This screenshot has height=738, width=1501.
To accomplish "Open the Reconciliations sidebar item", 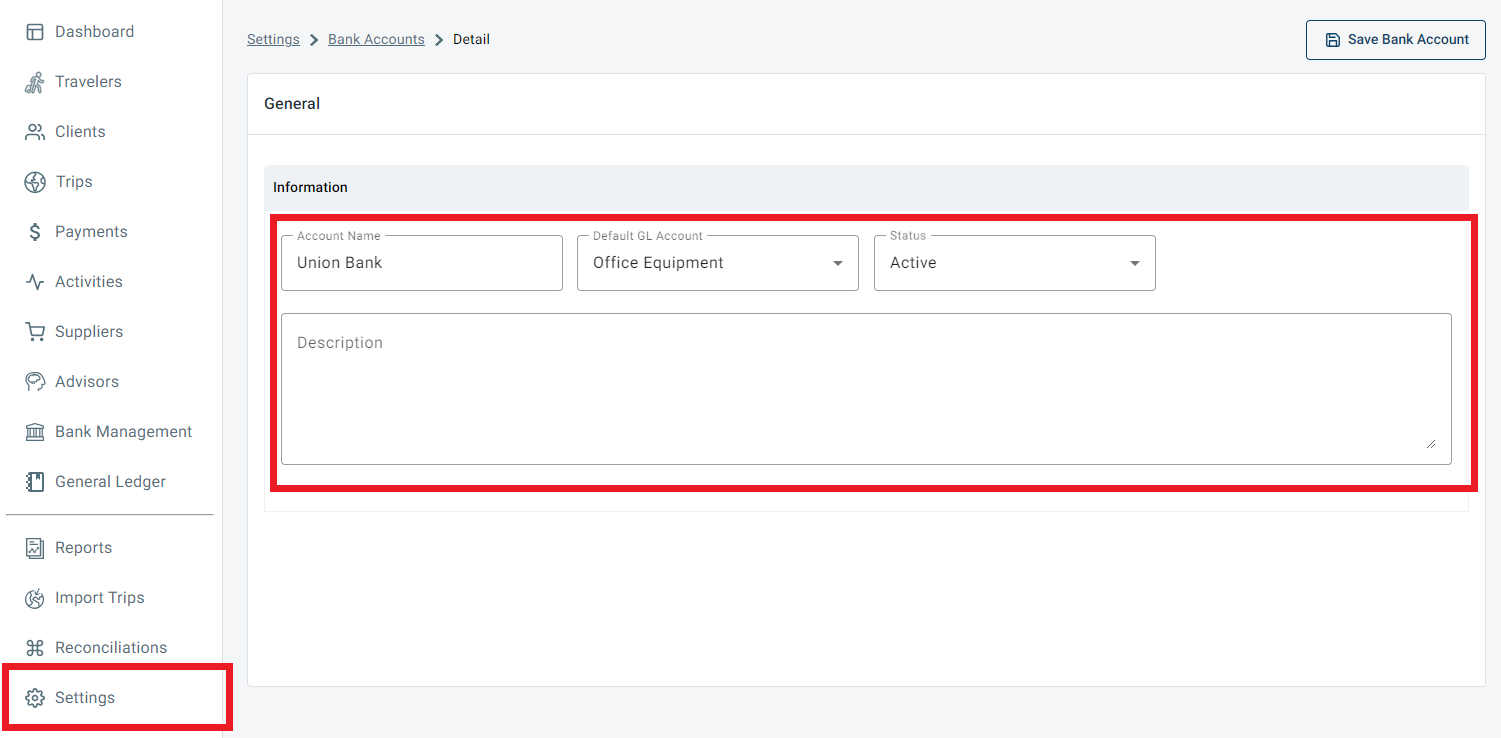I will pyautogui.click(x=110, y=648).
